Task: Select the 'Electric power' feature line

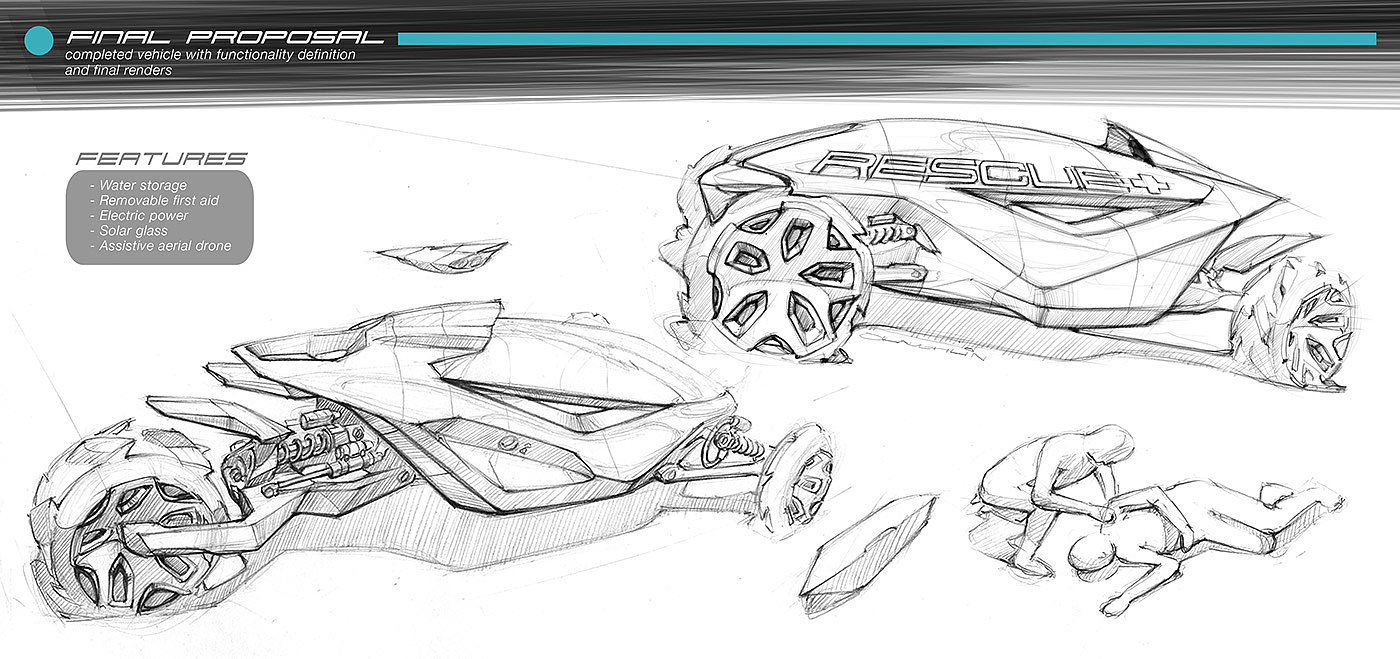Action: click(138, 216)
